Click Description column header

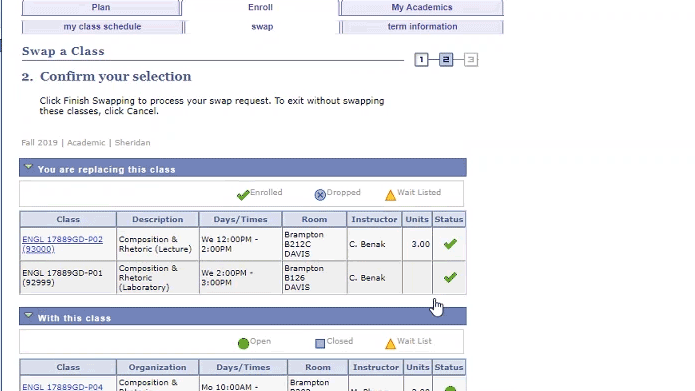157,219
